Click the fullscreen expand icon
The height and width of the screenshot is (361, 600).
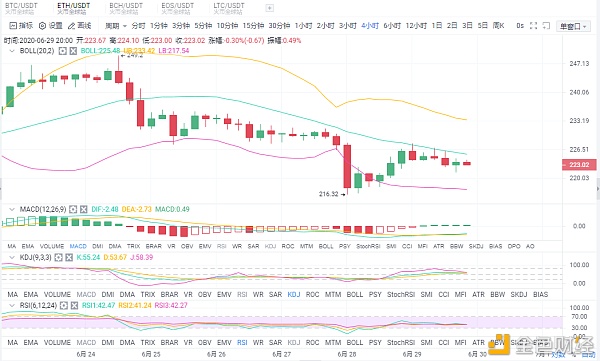click(533, 26)
